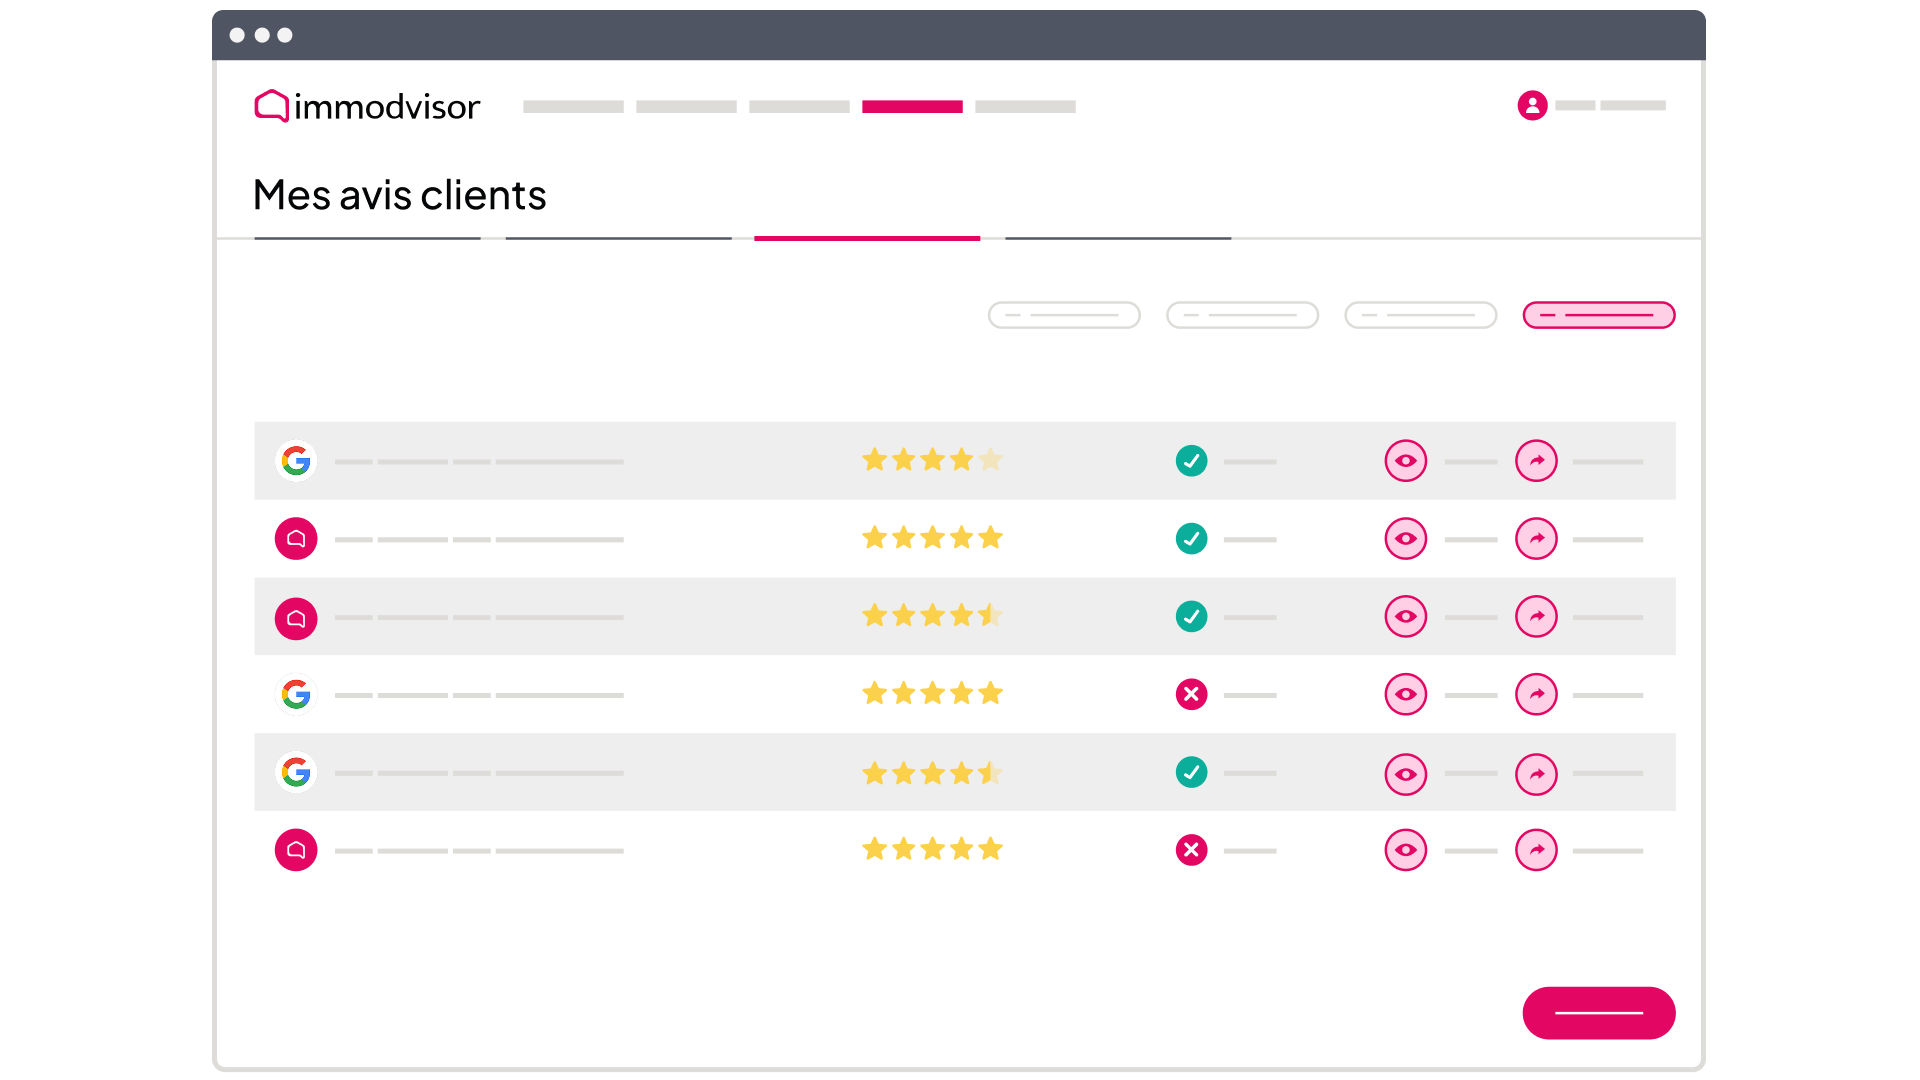Click the red X status in last row
This screenshot has height=1080, width=1920.
pyautogui.click(x=1191, y=850)
